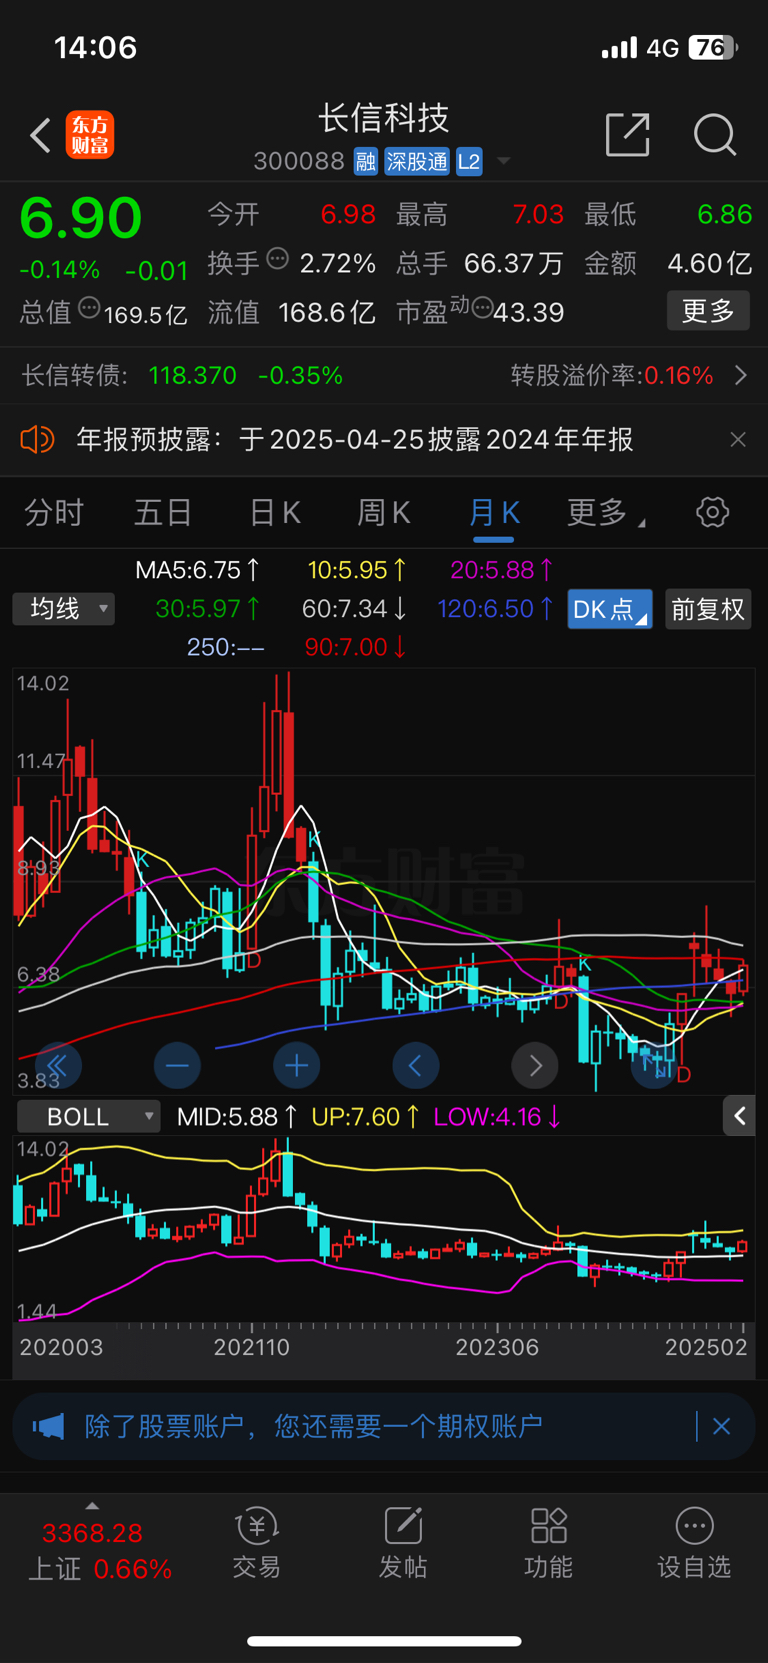Switch to 日K tab

(275, 513)
